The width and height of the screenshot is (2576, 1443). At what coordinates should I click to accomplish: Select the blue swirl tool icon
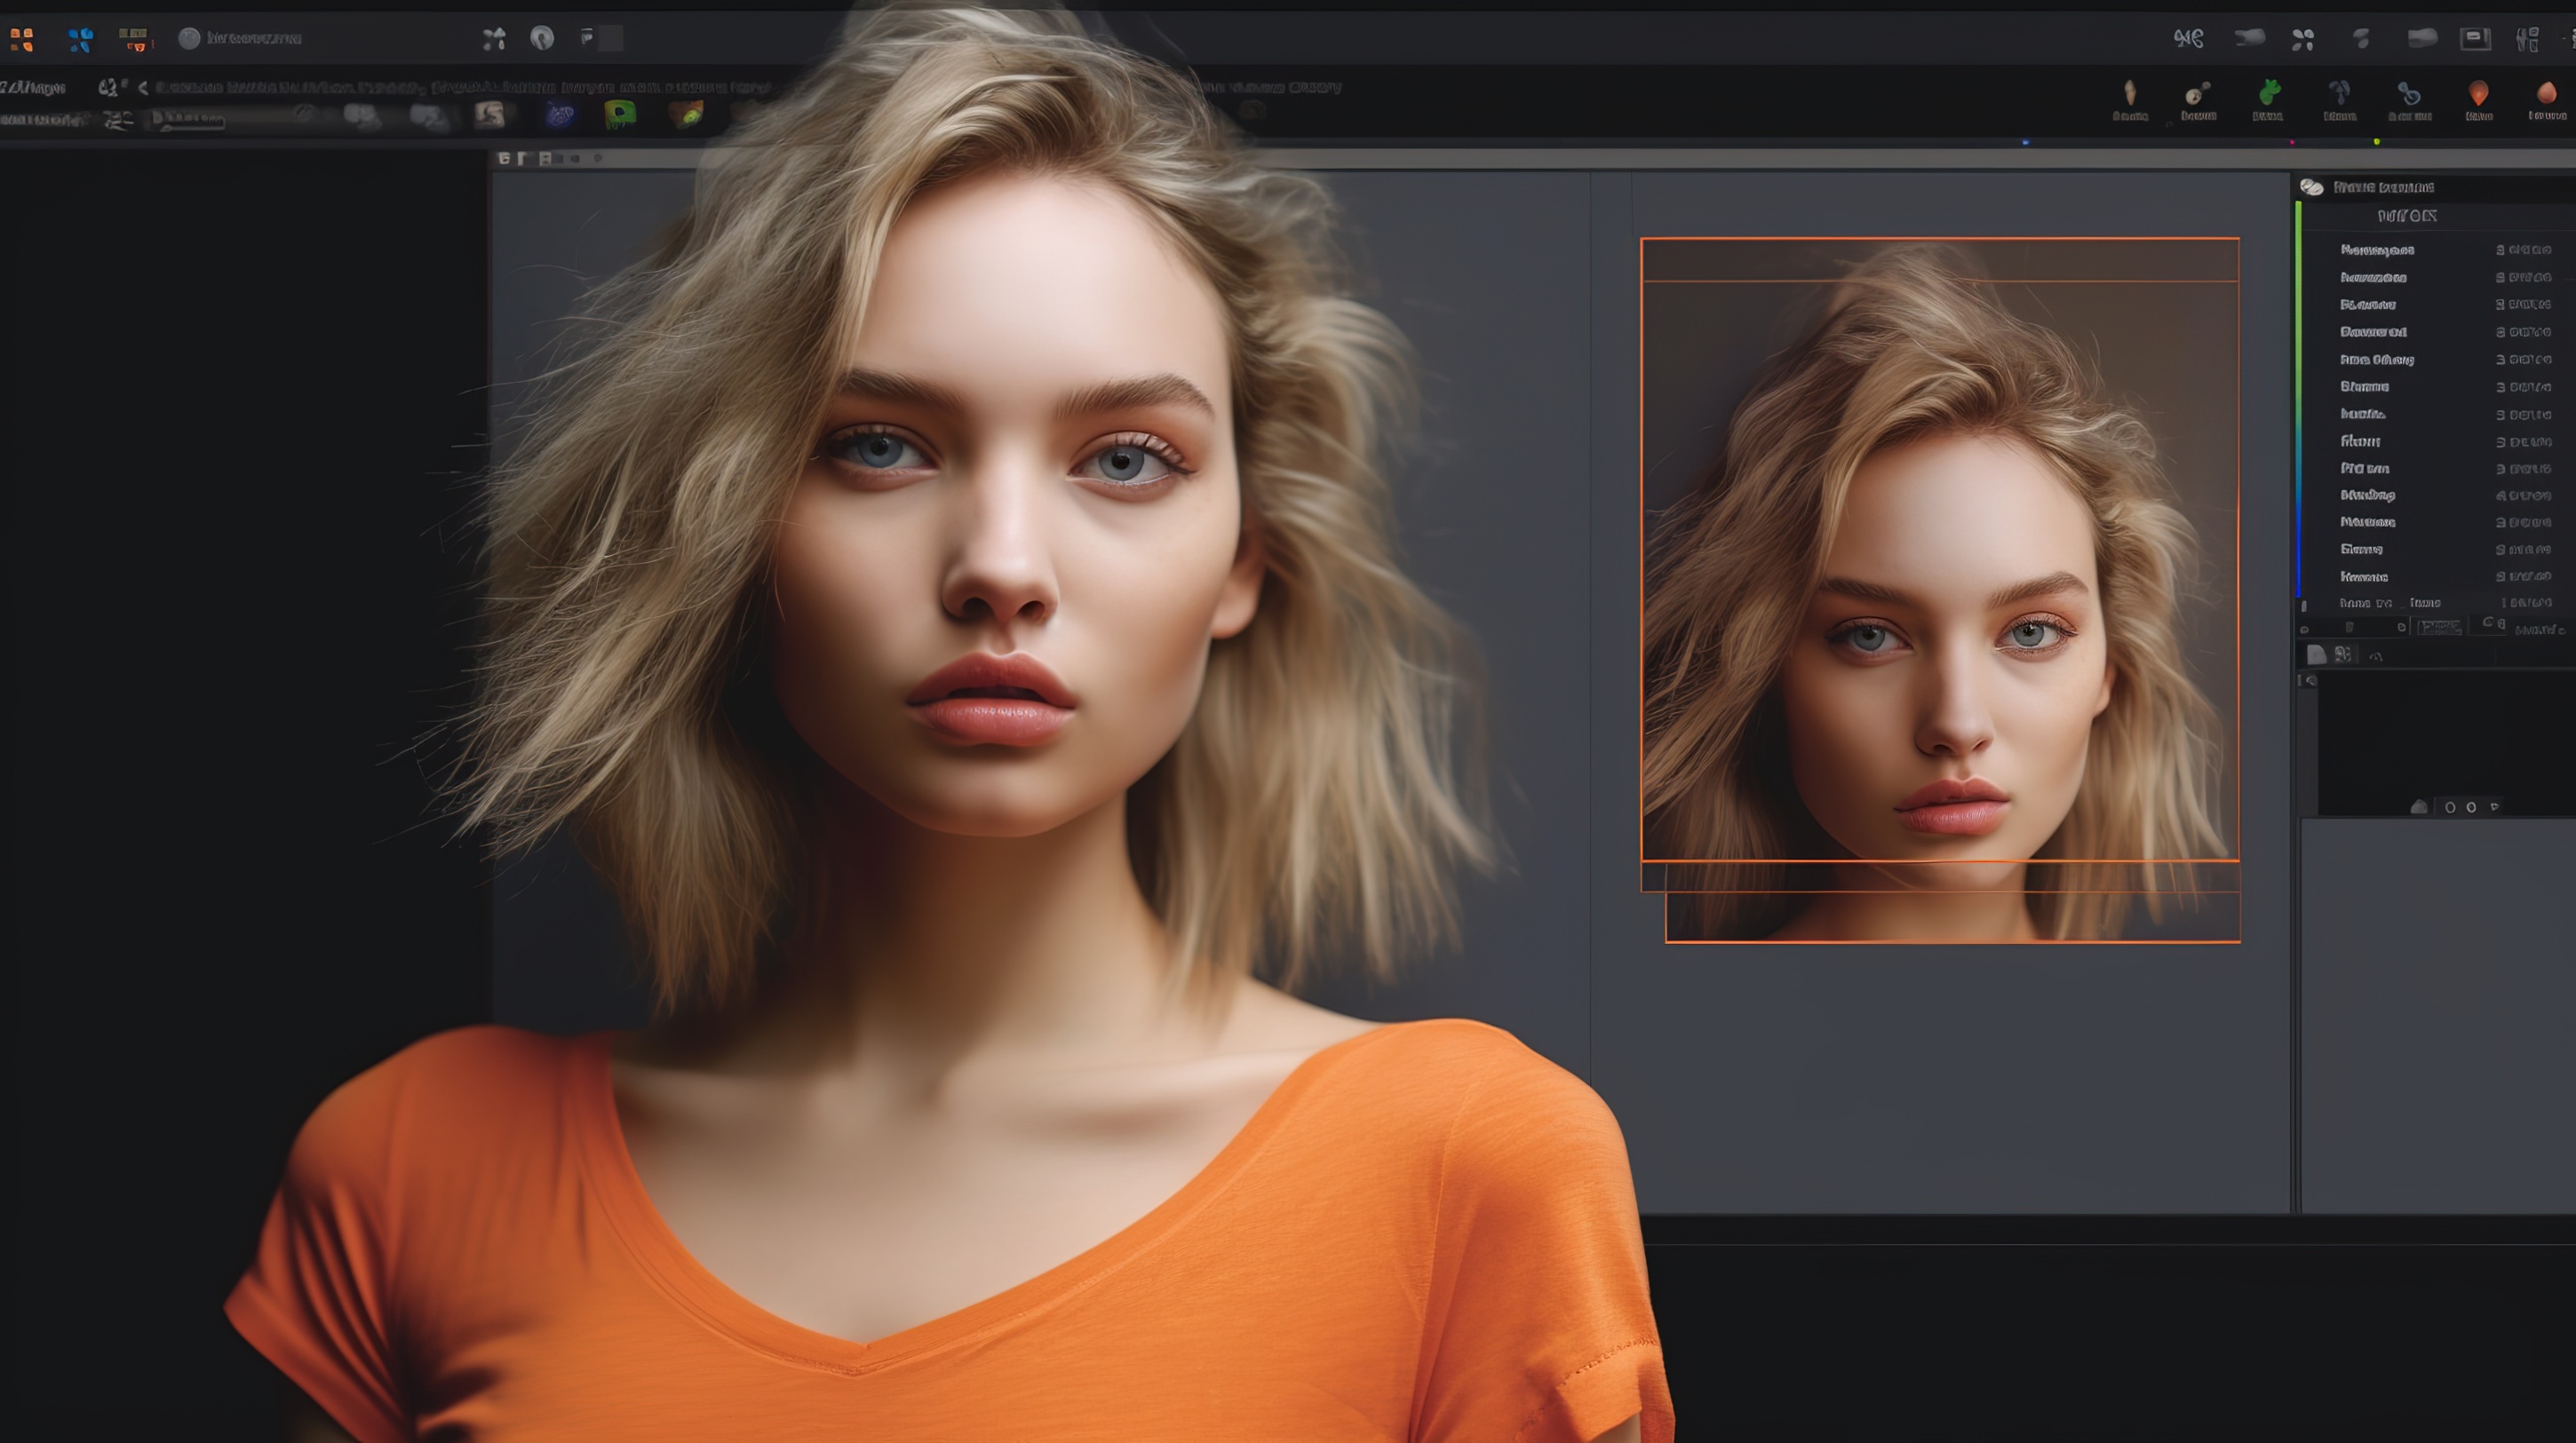(2409, 94)
